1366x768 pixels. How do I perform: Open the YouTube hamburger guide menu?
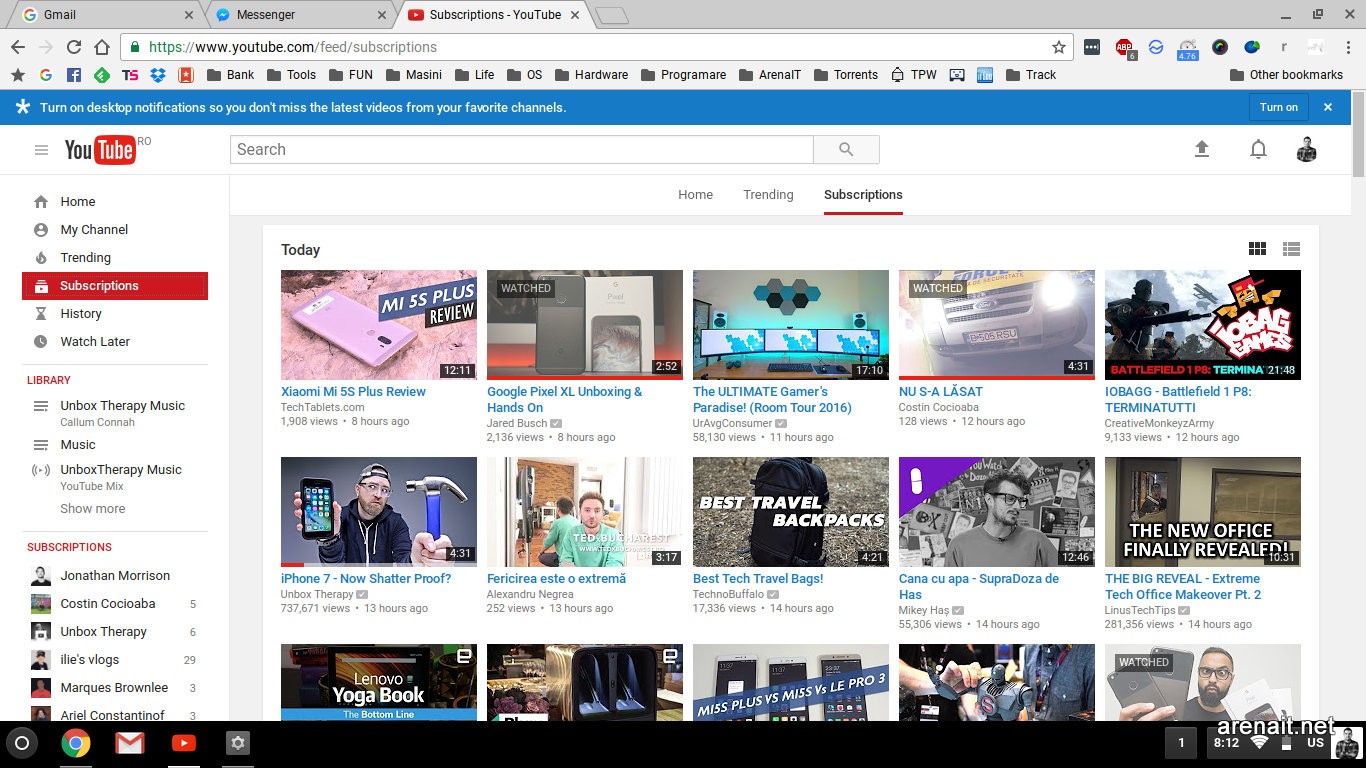[x=41, y=150]
